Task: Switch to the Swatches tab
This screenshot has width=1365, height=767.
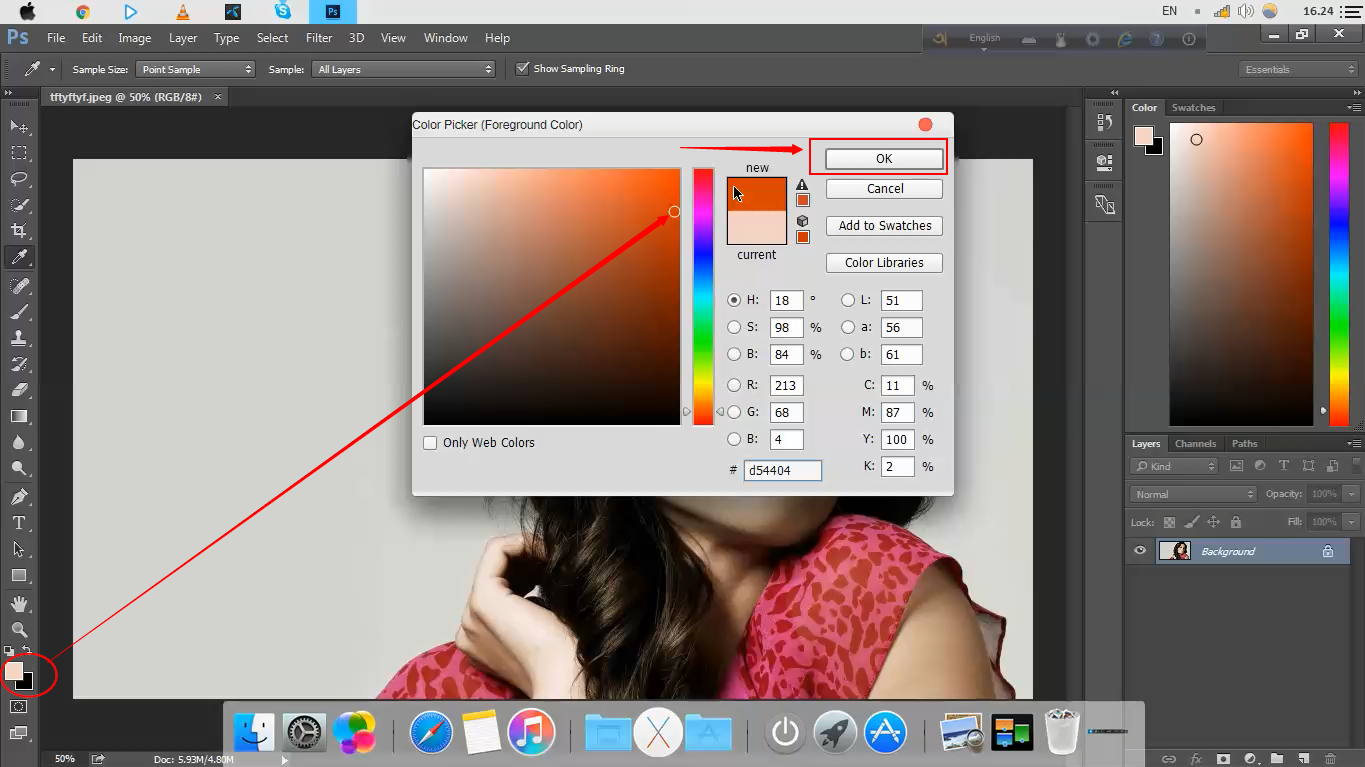Action: tap(1193, 108)
